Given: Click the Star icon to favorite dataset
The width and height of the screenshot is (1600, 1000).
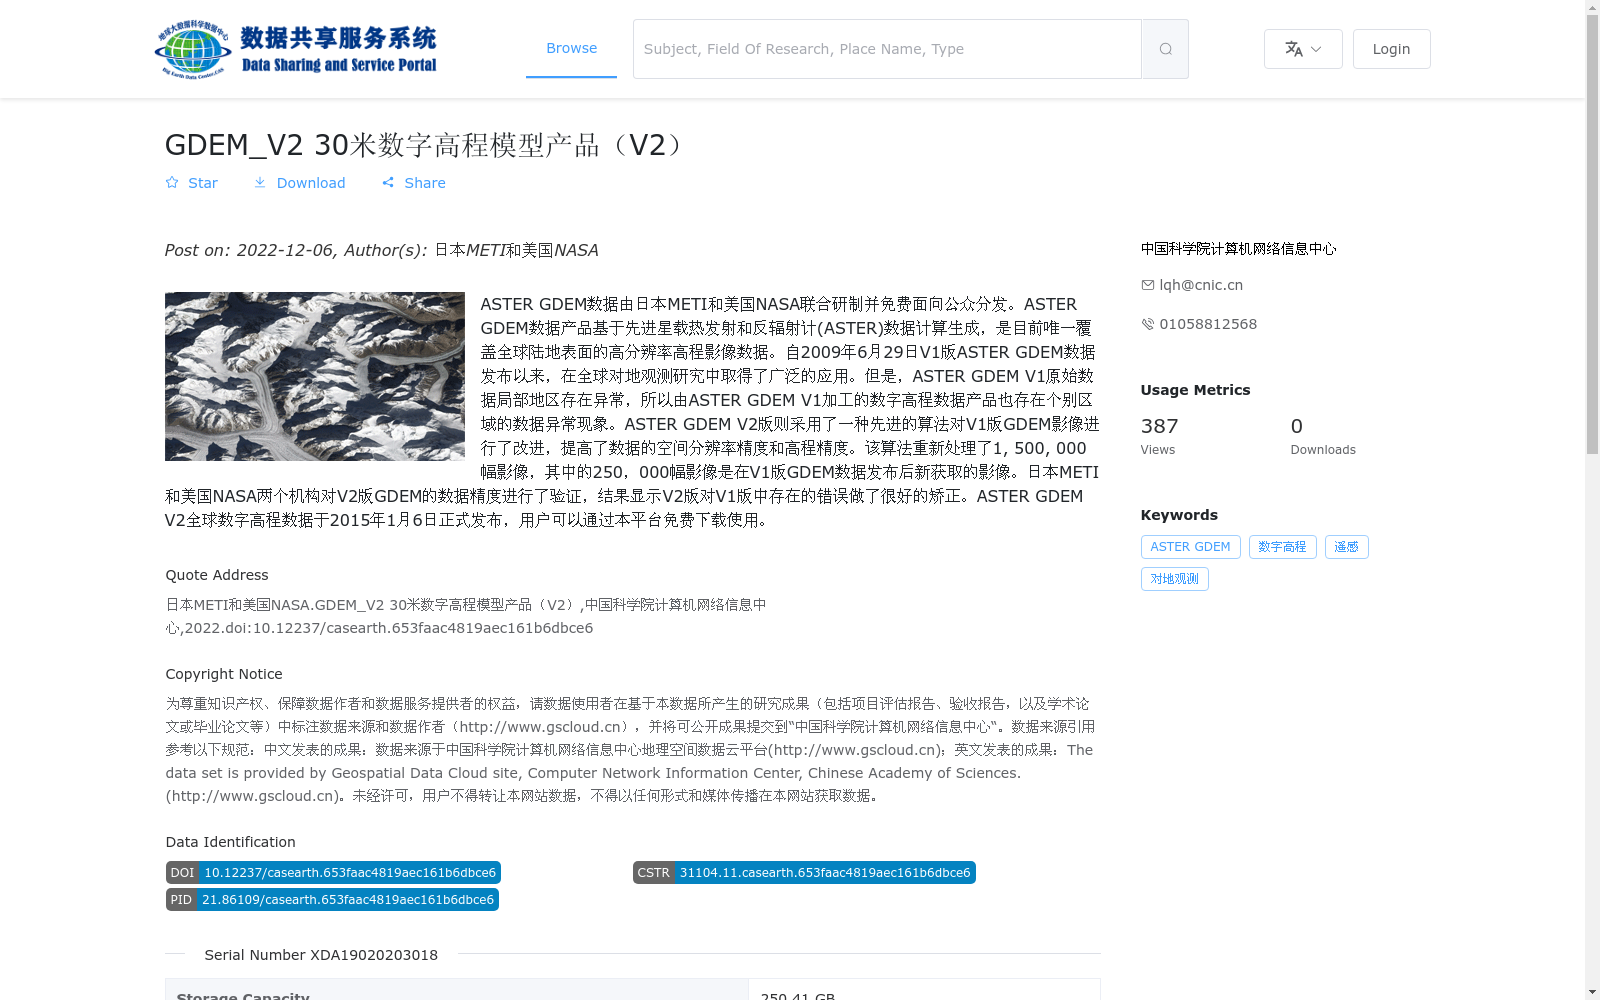Looking at the screenshot, I should (x=172, y=183).
